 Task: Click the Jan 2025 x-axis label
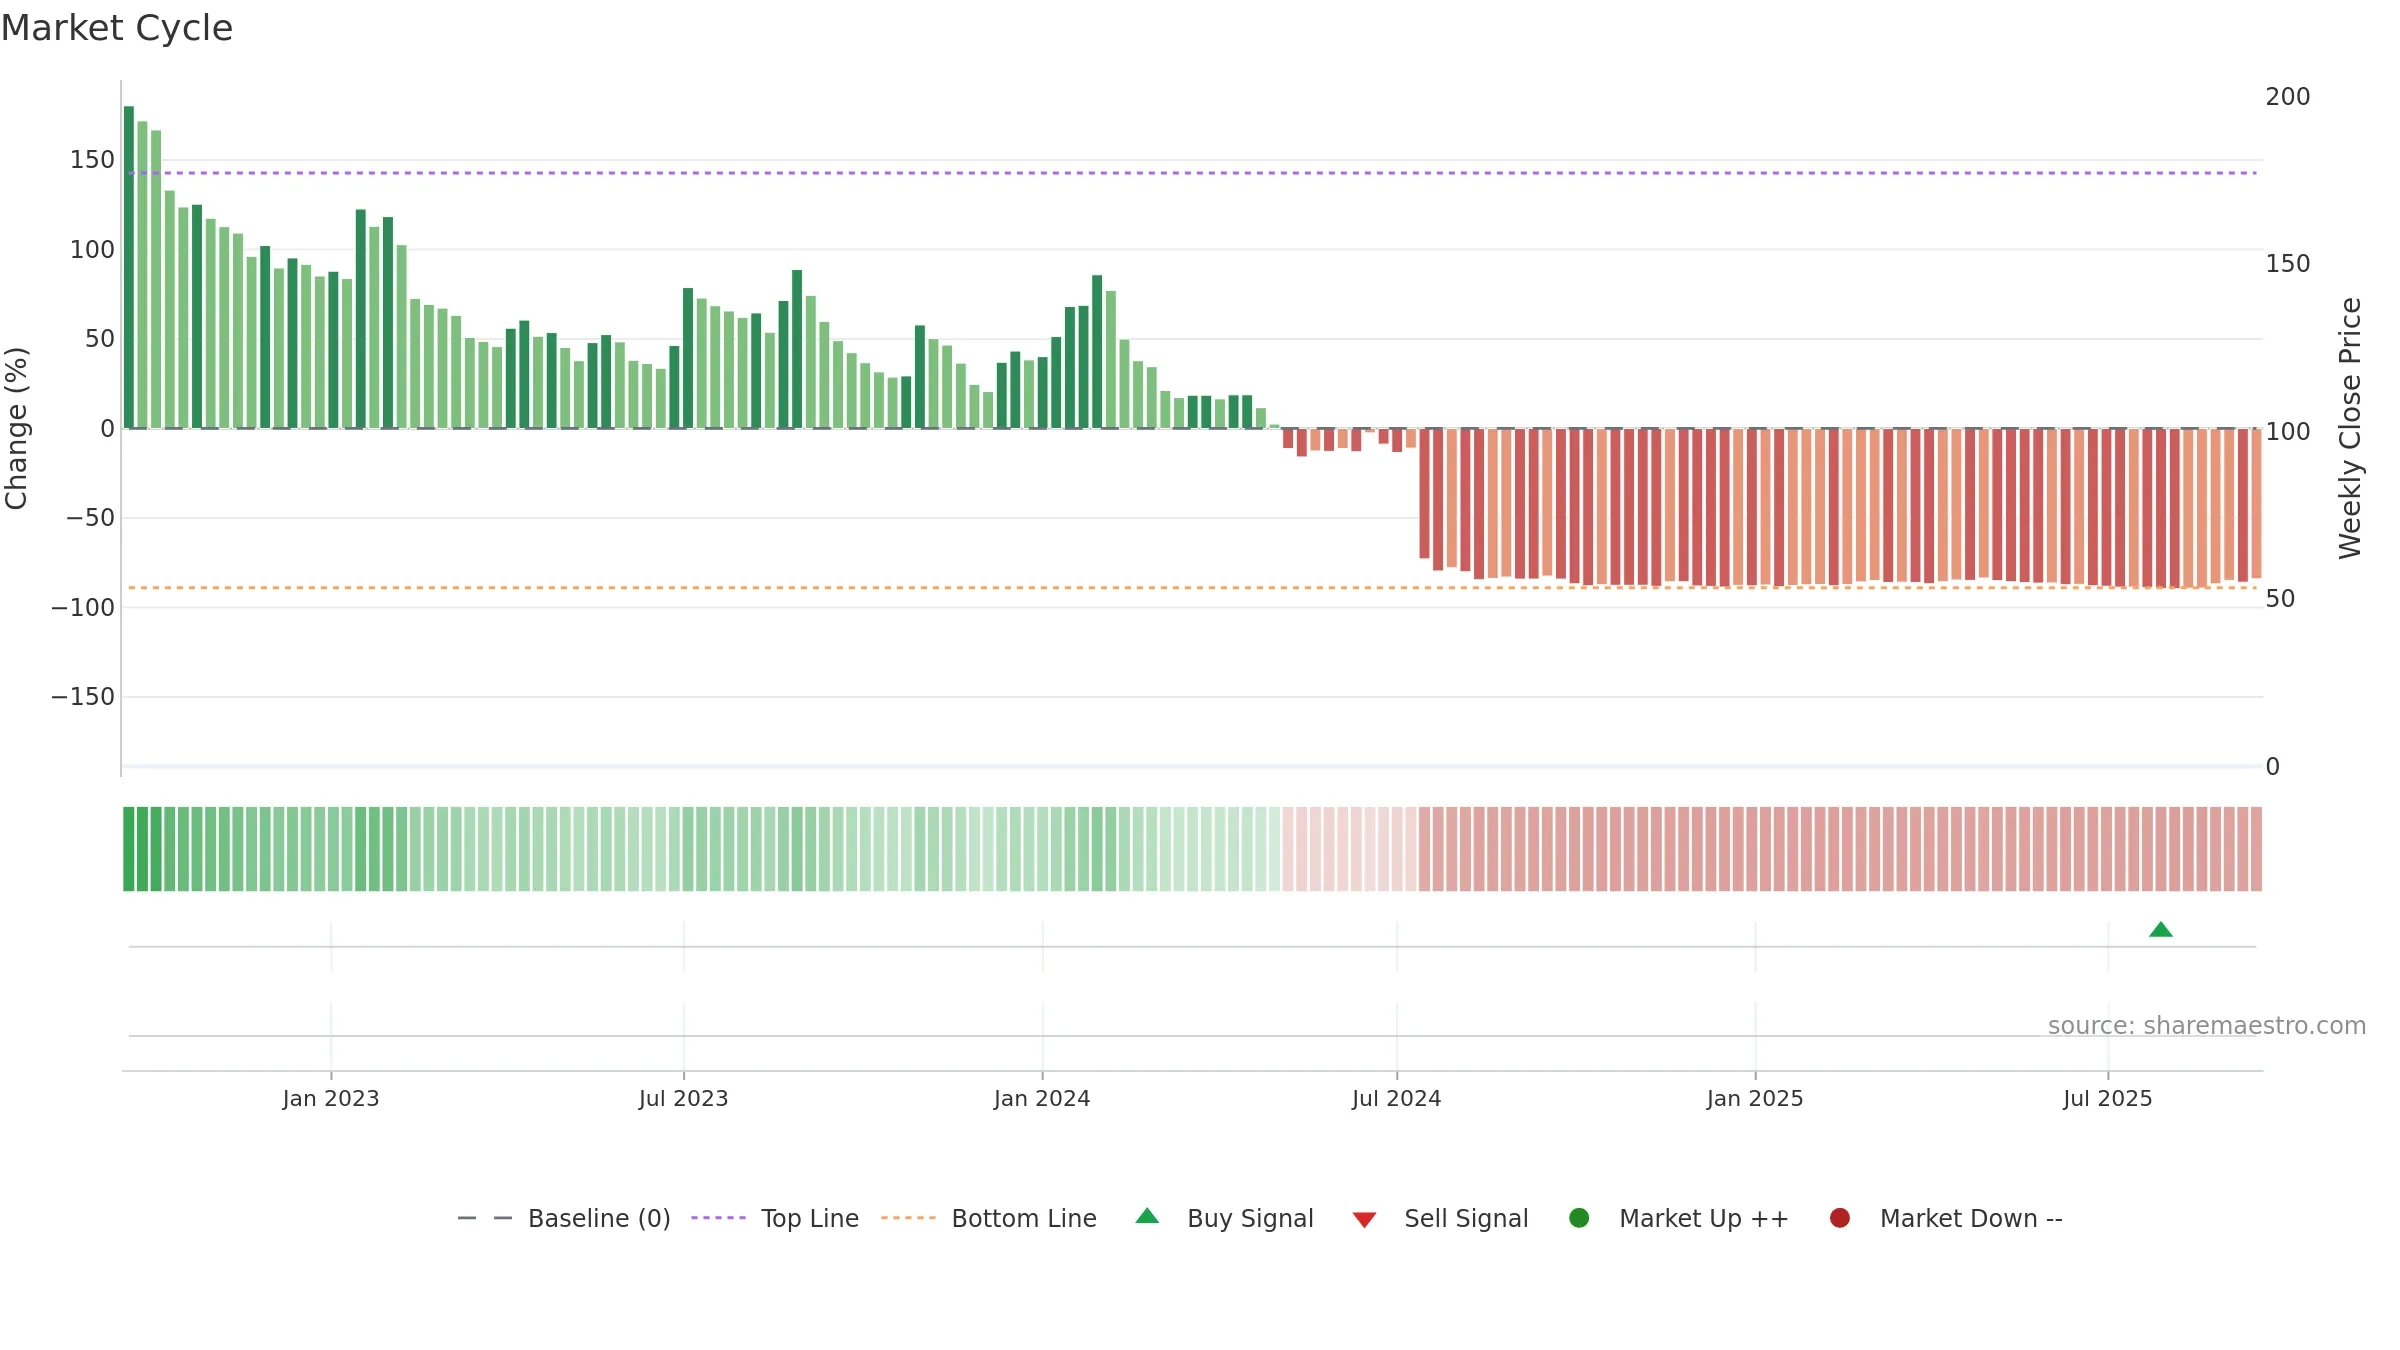(1755, 1099)
